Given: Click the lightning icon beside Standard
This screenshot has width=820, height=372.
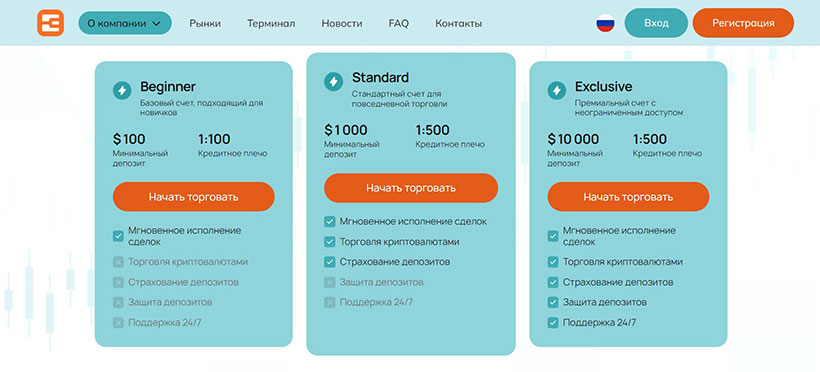Looking at the screenshot, I should click(x=333, y=82).
